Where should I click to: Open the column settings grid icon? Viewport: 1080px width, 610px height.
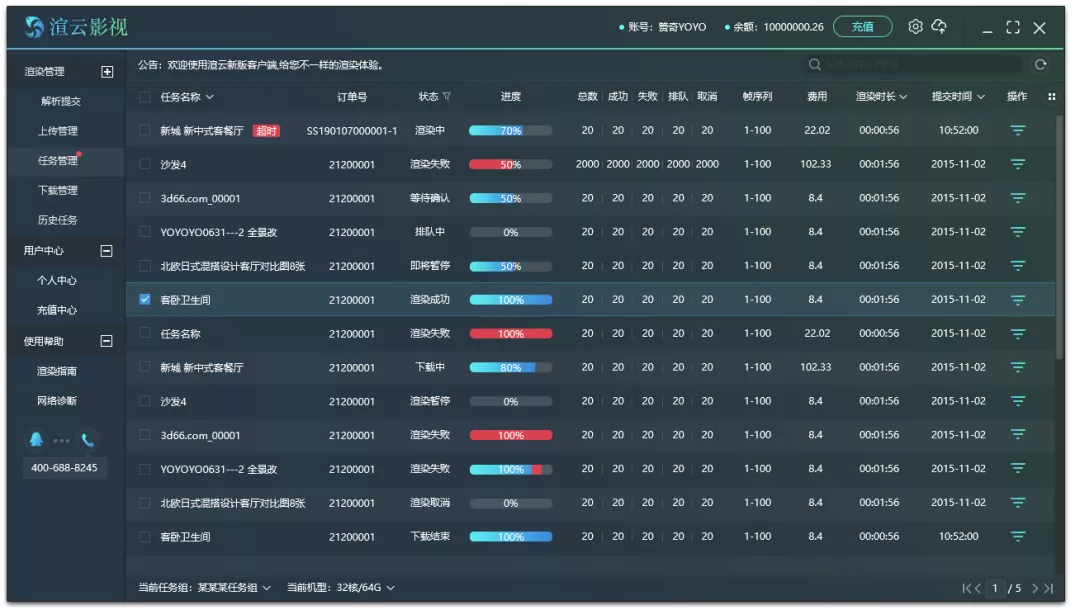click(x=1051, y=97)
